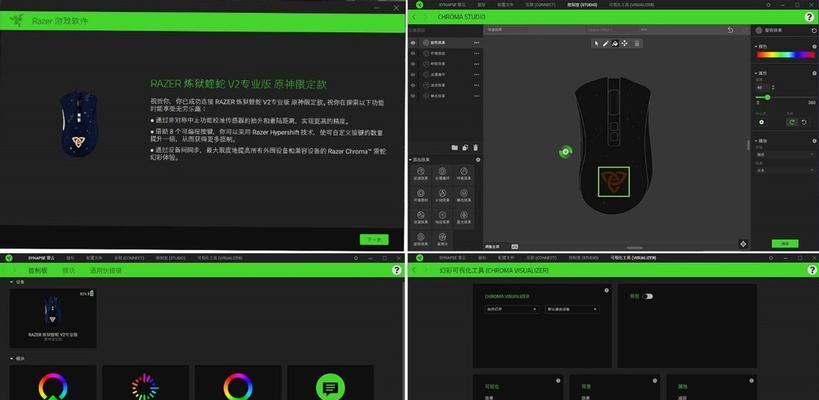Open settings gear in Chroma Studio title bar
This screenshot has width=819, height=400.
[x=768, y=5]
